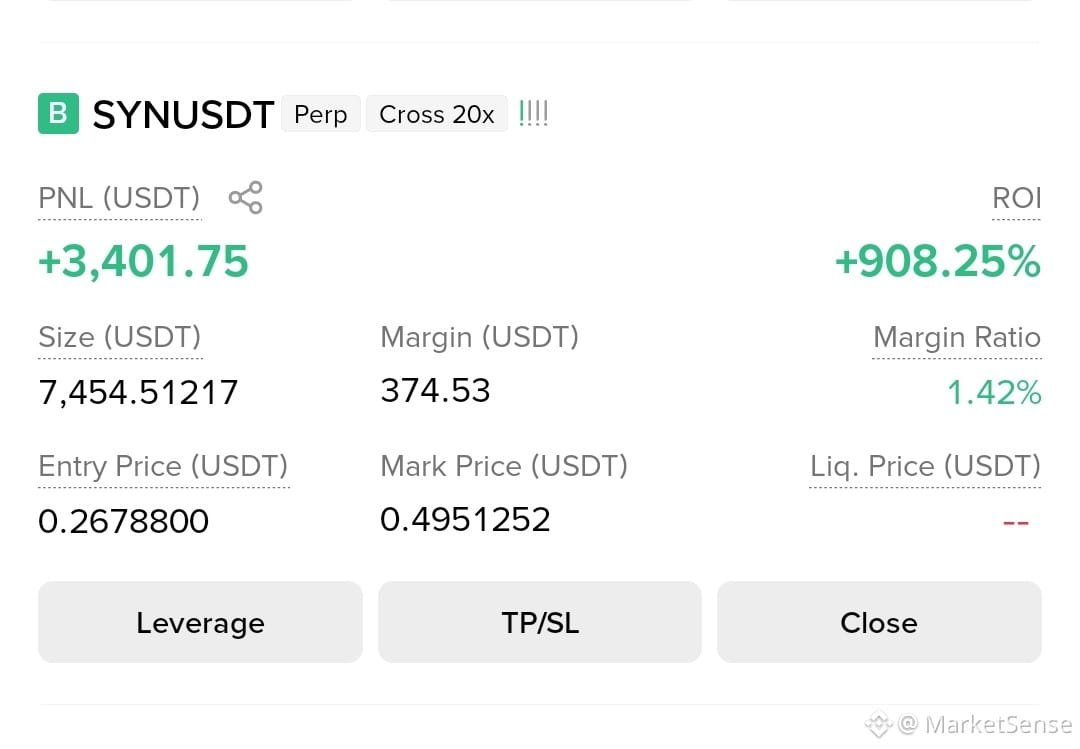Click the +908.25% ROI value

[x=937, y=261]
